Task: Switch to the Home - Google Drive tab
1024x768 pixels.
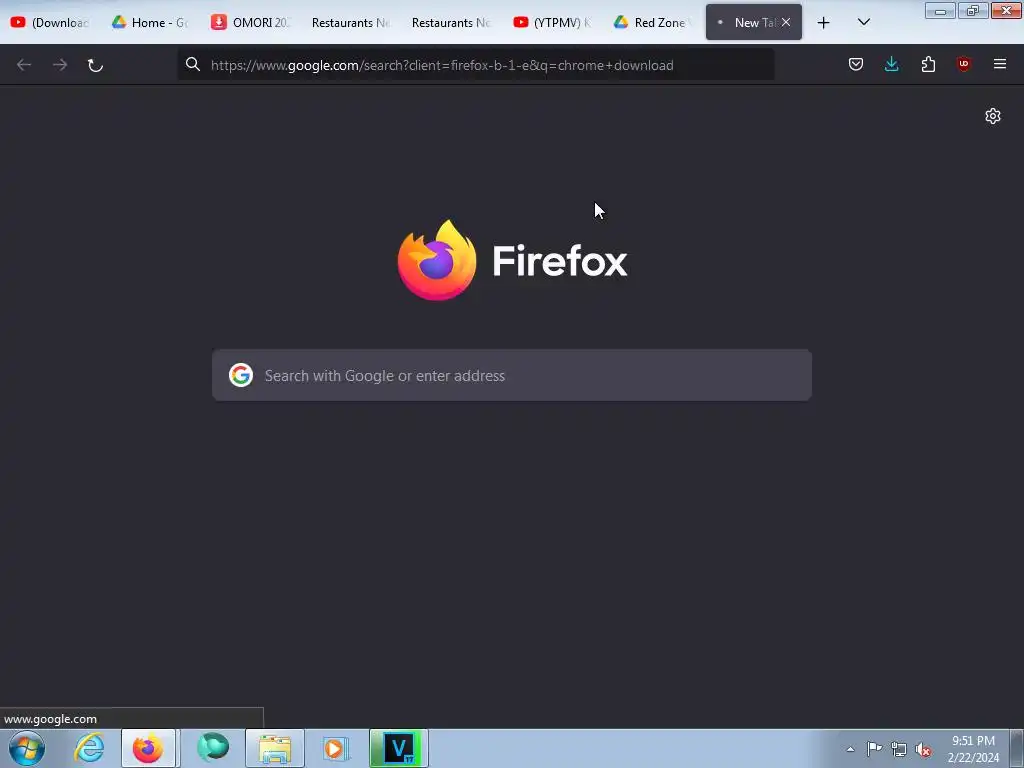Action: (150, 22)
